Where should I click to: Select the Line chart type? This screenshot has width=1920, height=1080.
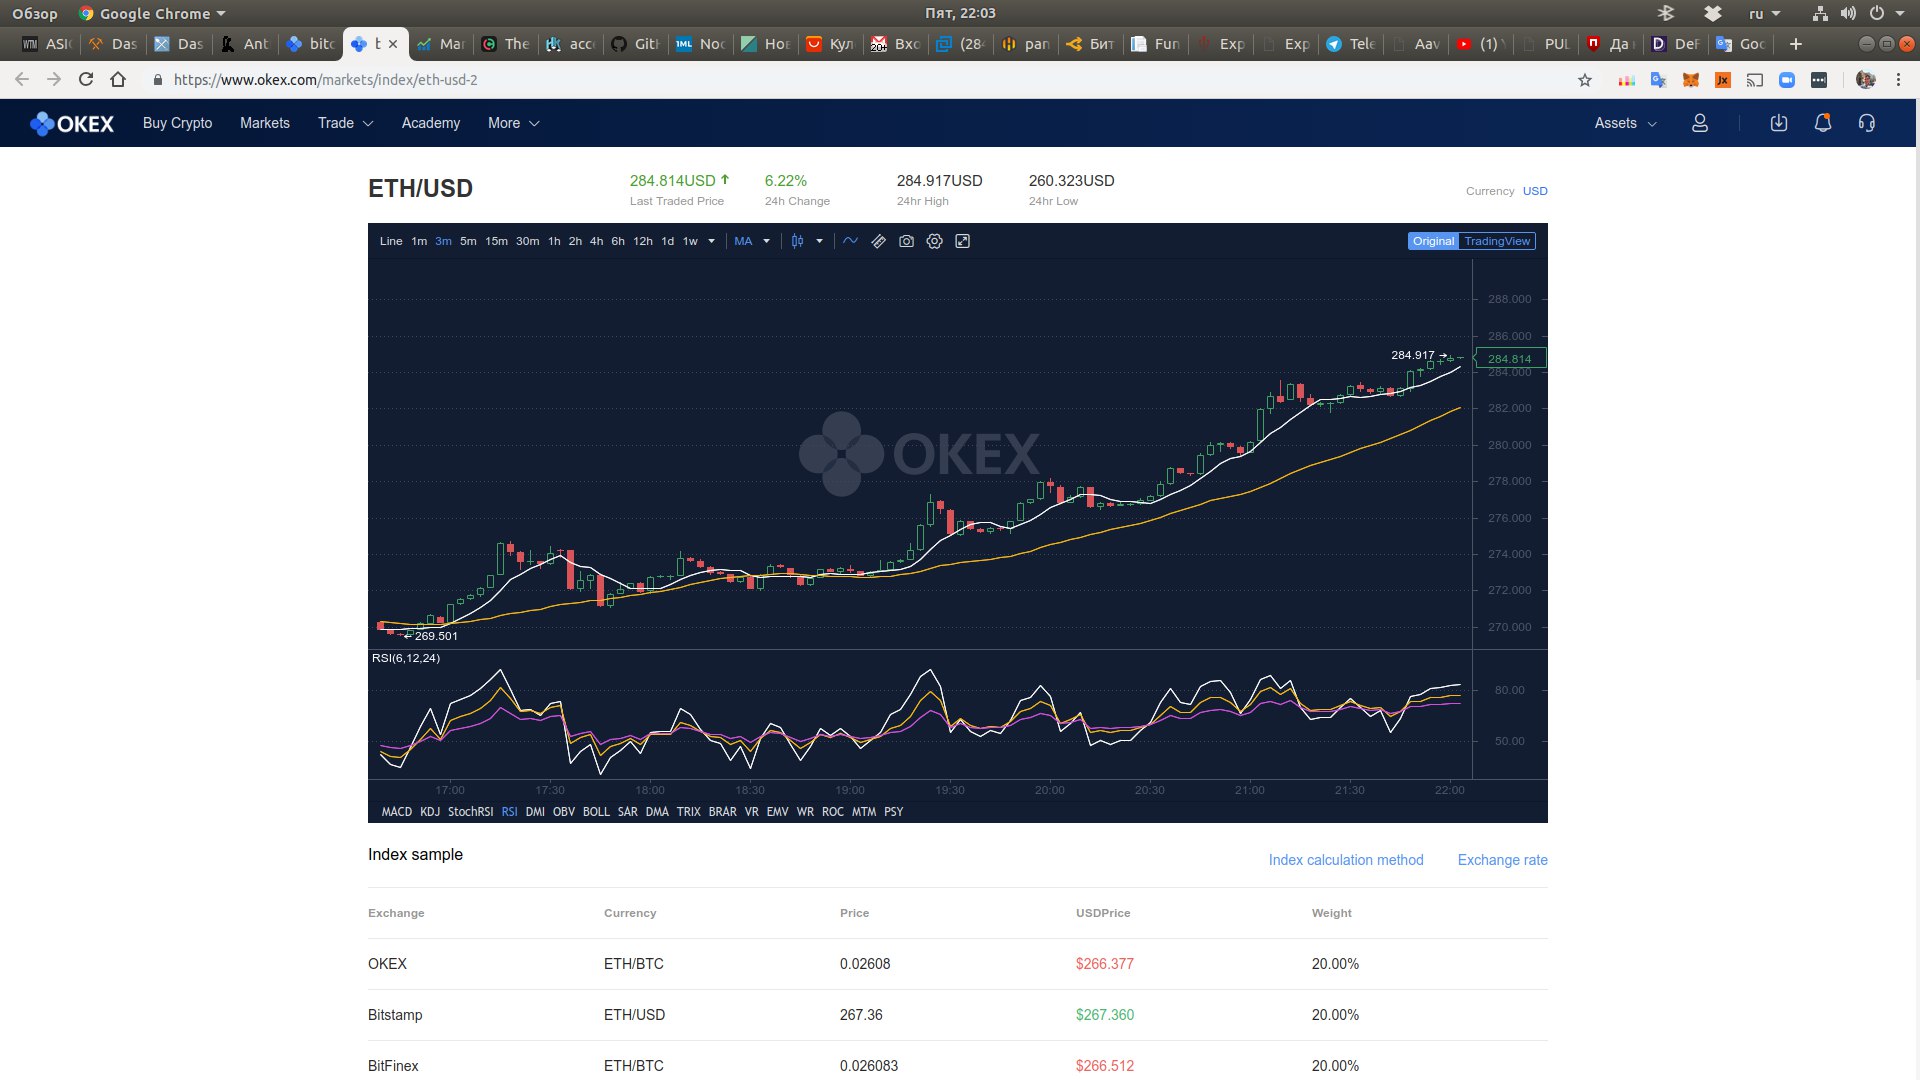(x=391, y=241)
